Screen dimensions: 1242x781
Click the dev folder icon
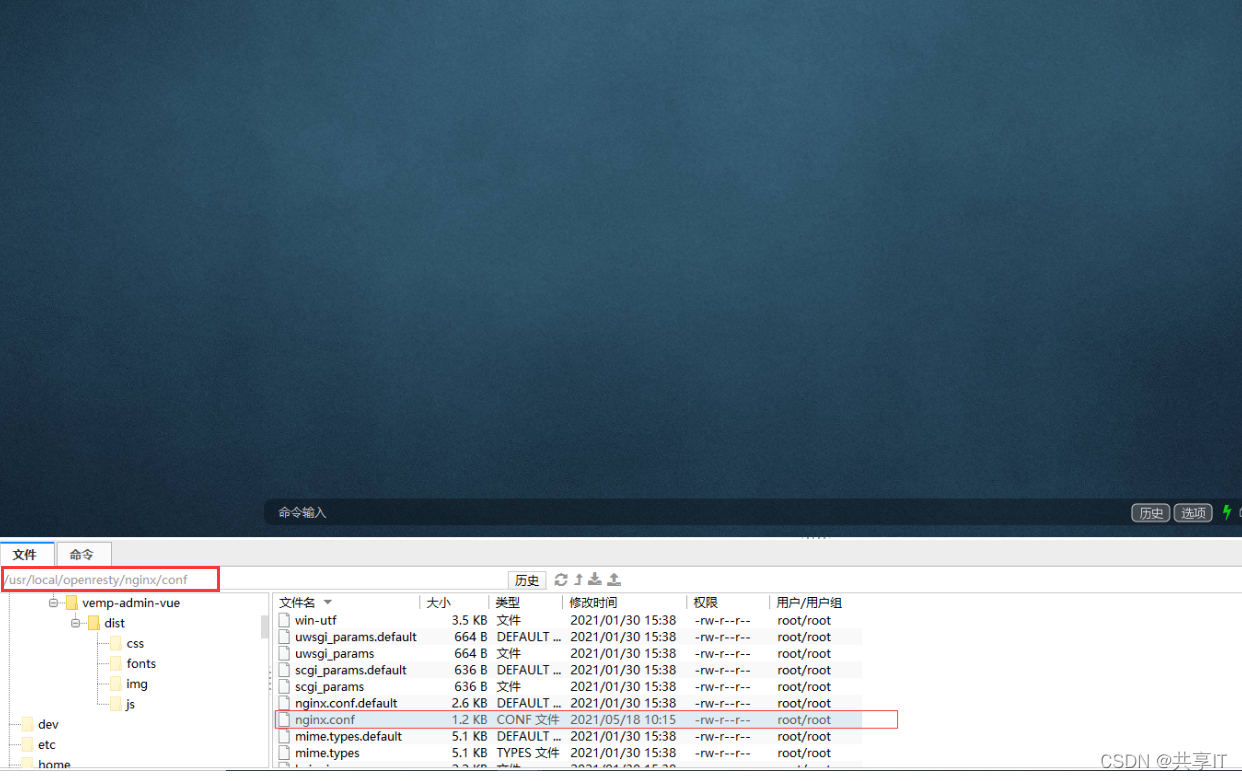[x=28, y=725]
